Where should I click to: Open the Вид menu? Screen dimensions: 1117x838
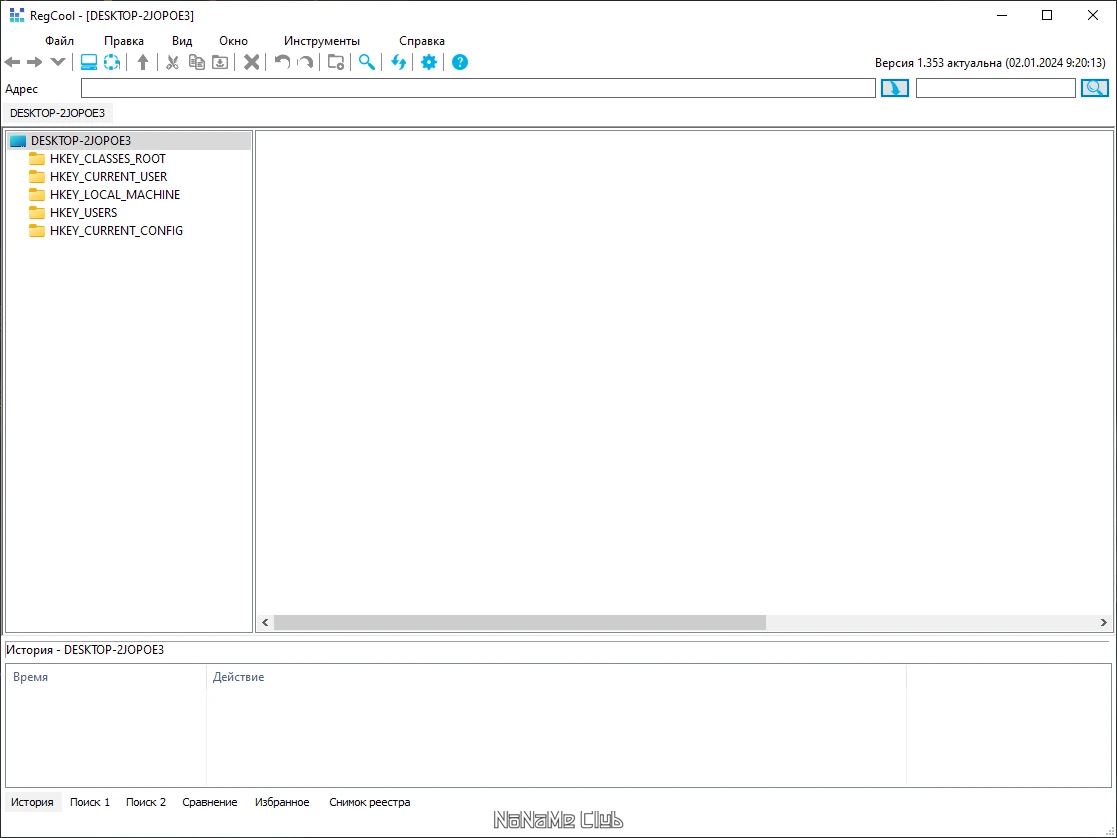click(182, 41)
